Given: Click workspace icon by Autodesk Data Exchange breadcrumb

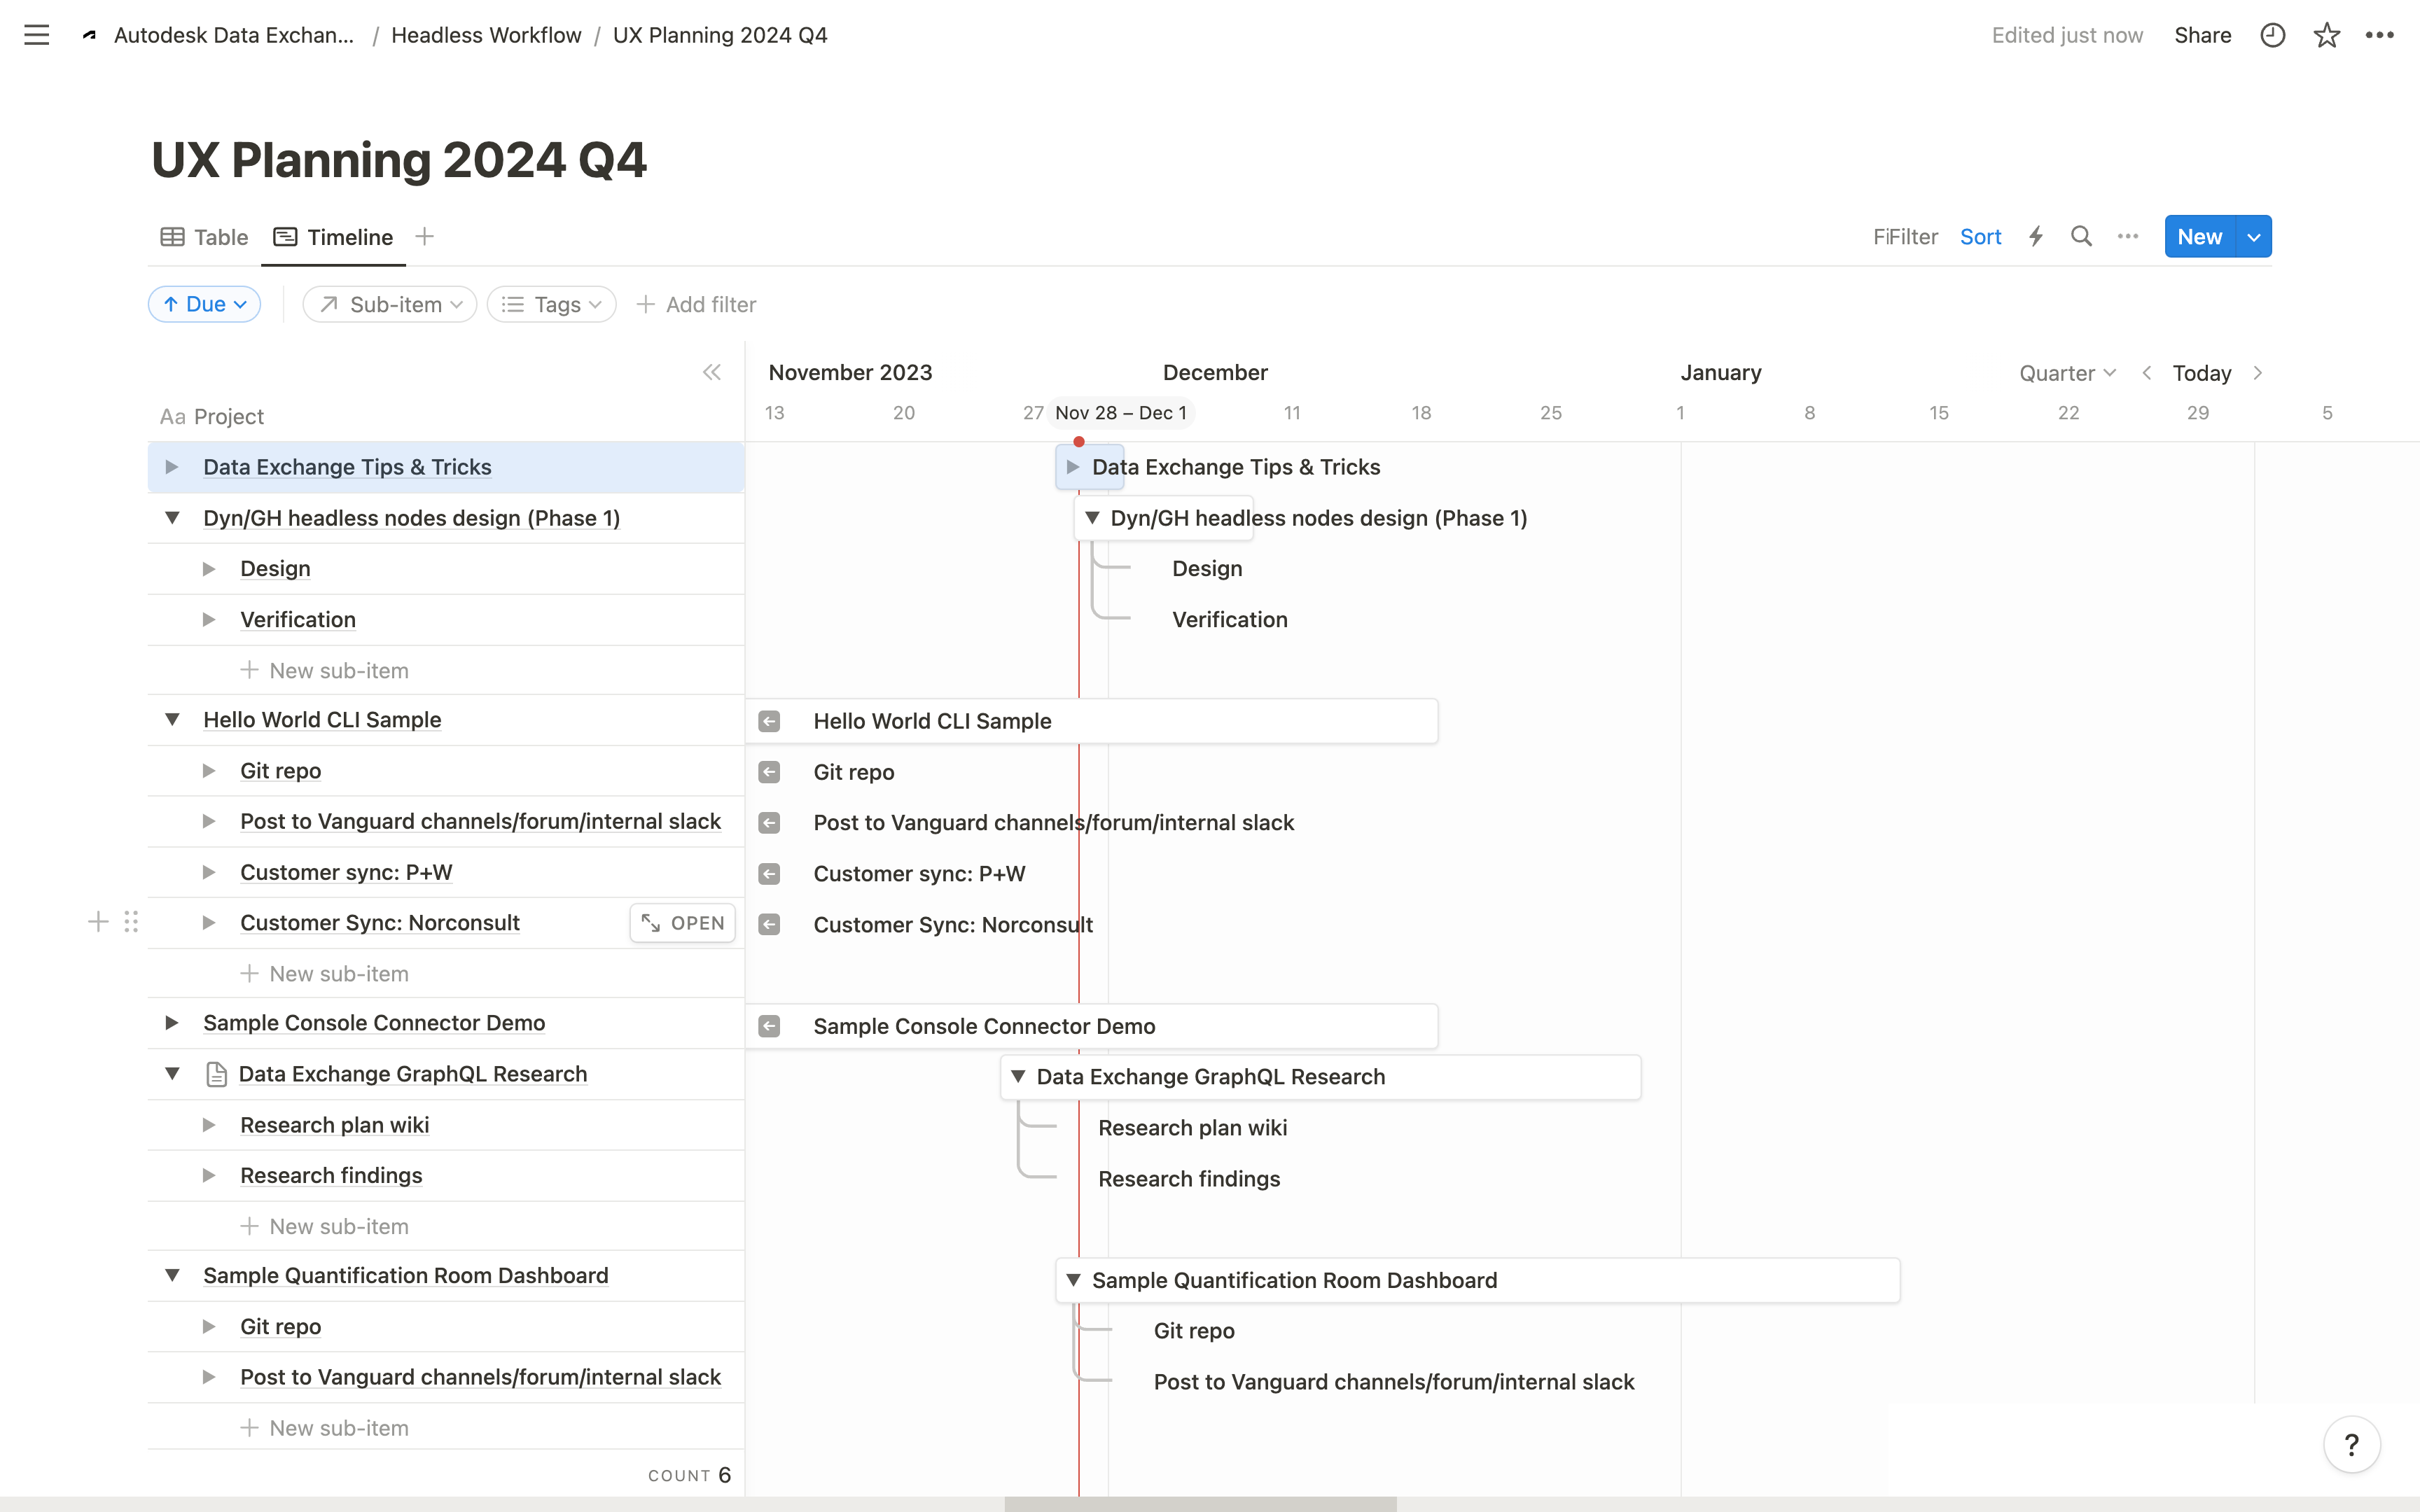Looking at the screenshot, I should (x=89, y=35).
